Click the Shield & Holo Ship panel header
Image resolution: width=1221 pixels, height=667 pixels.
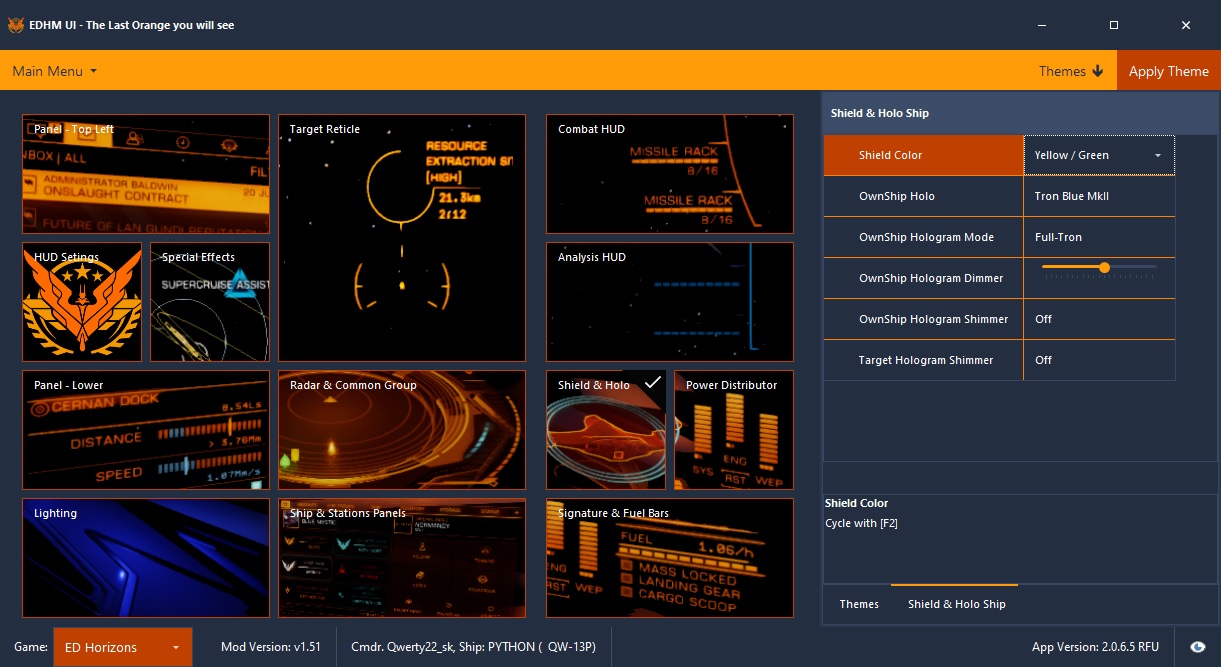click(1020, 113)
